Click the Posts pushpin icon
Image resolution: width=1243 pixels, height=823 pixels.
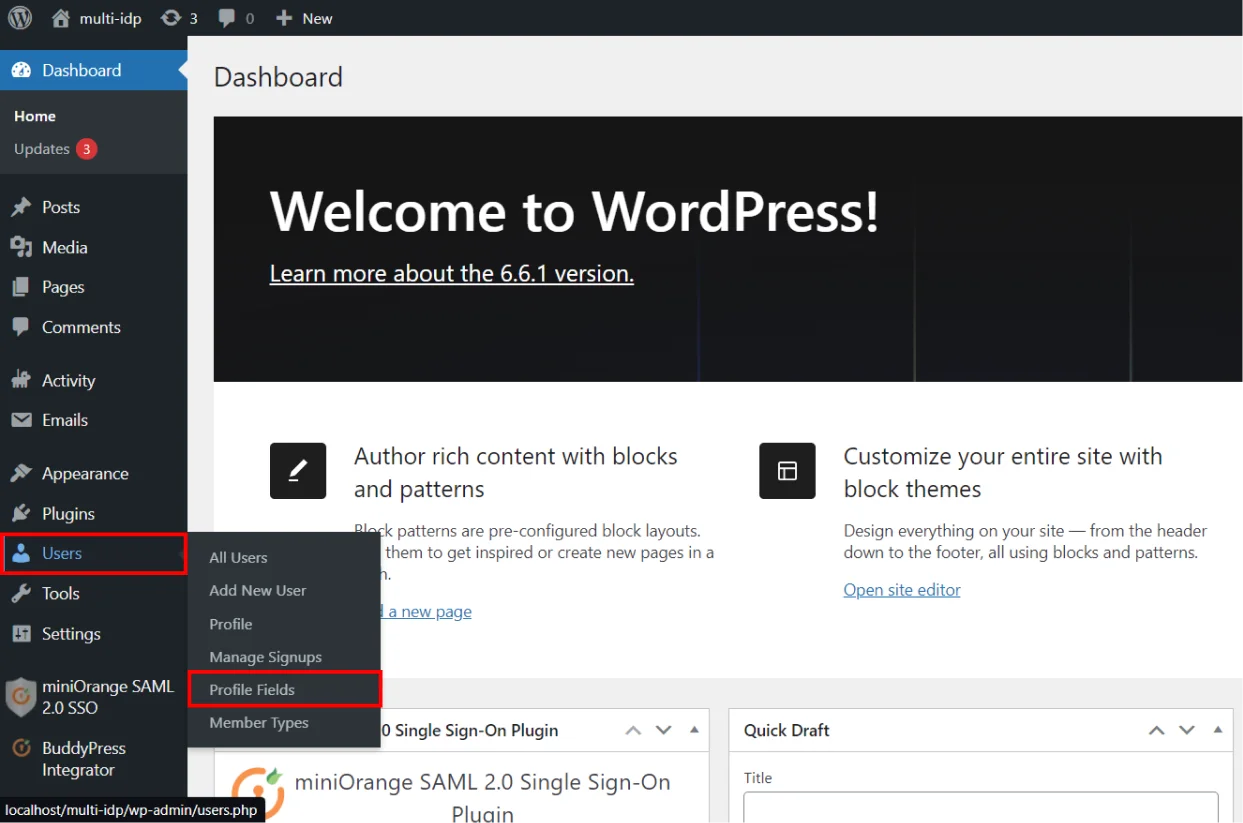point(21,207)
